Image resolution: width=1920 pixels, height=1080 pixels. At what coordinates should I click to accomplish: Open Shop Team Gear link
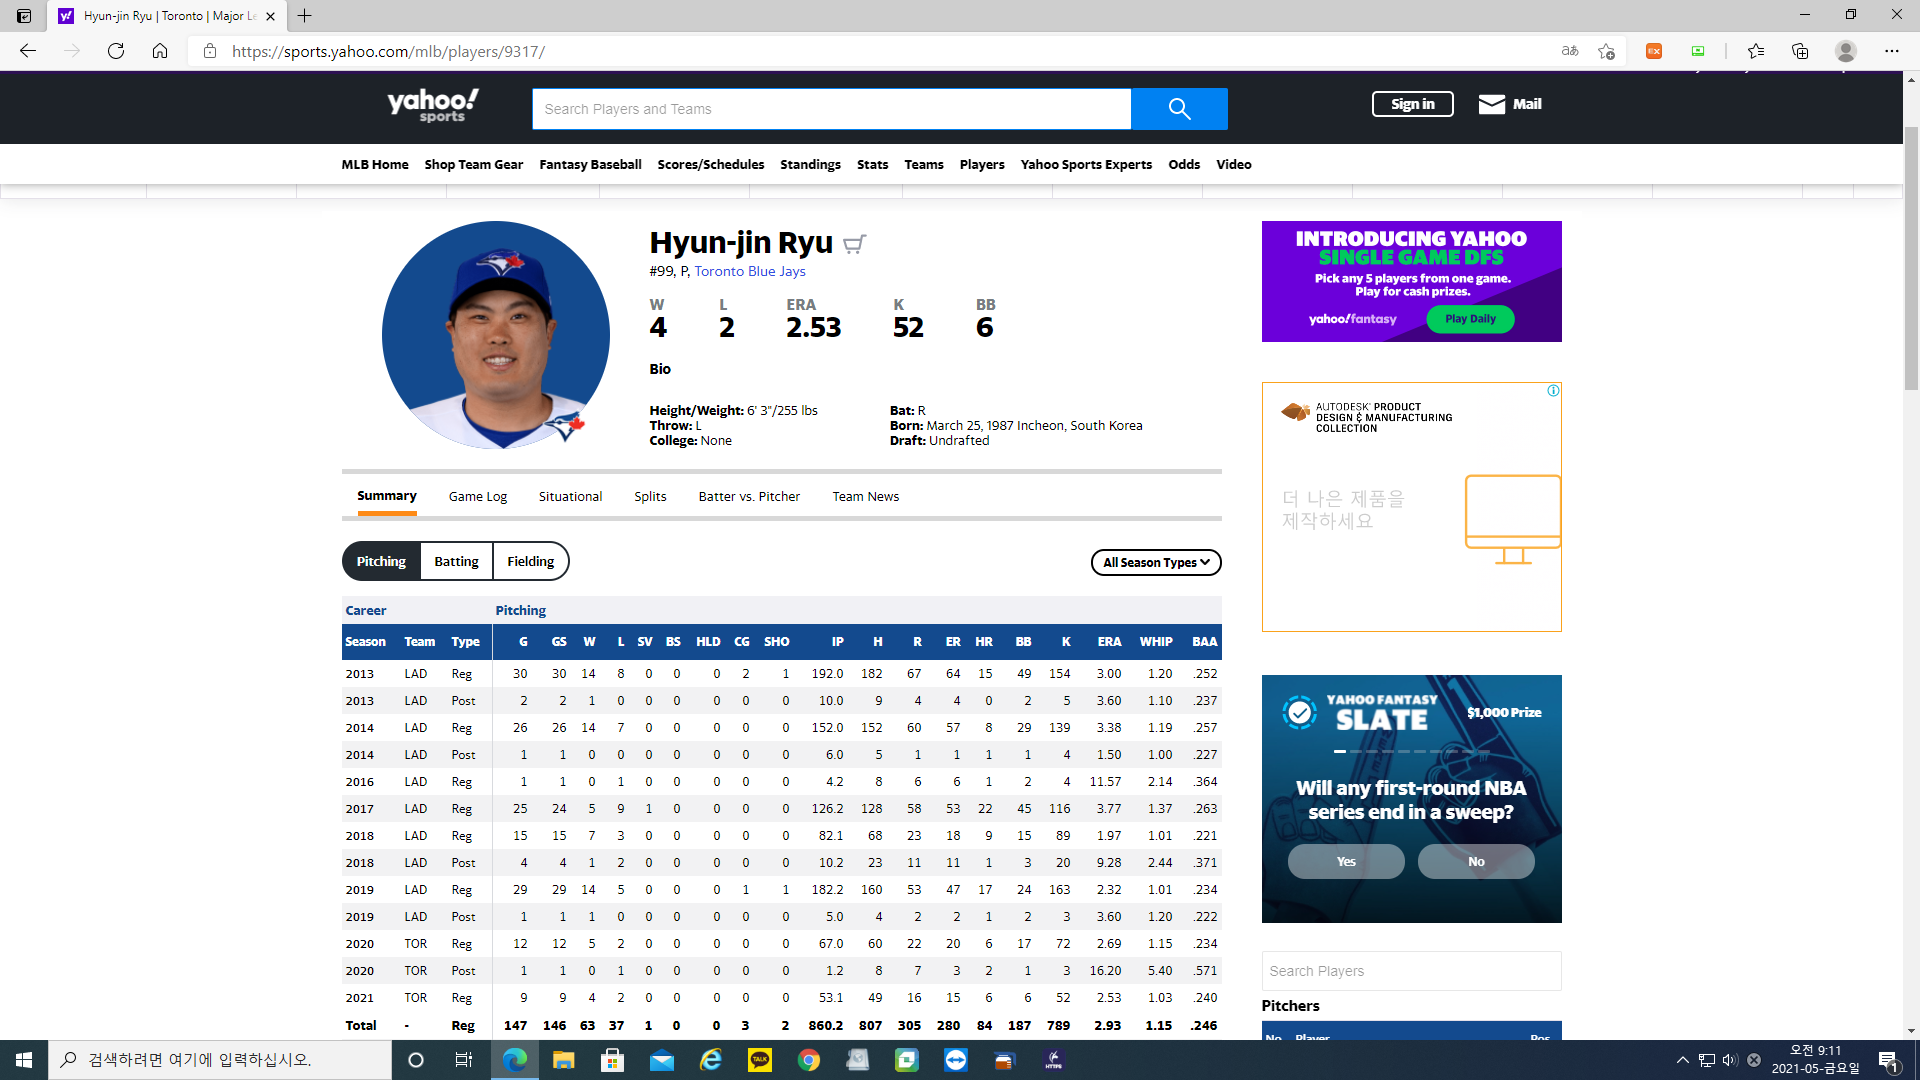coord(474,164)
